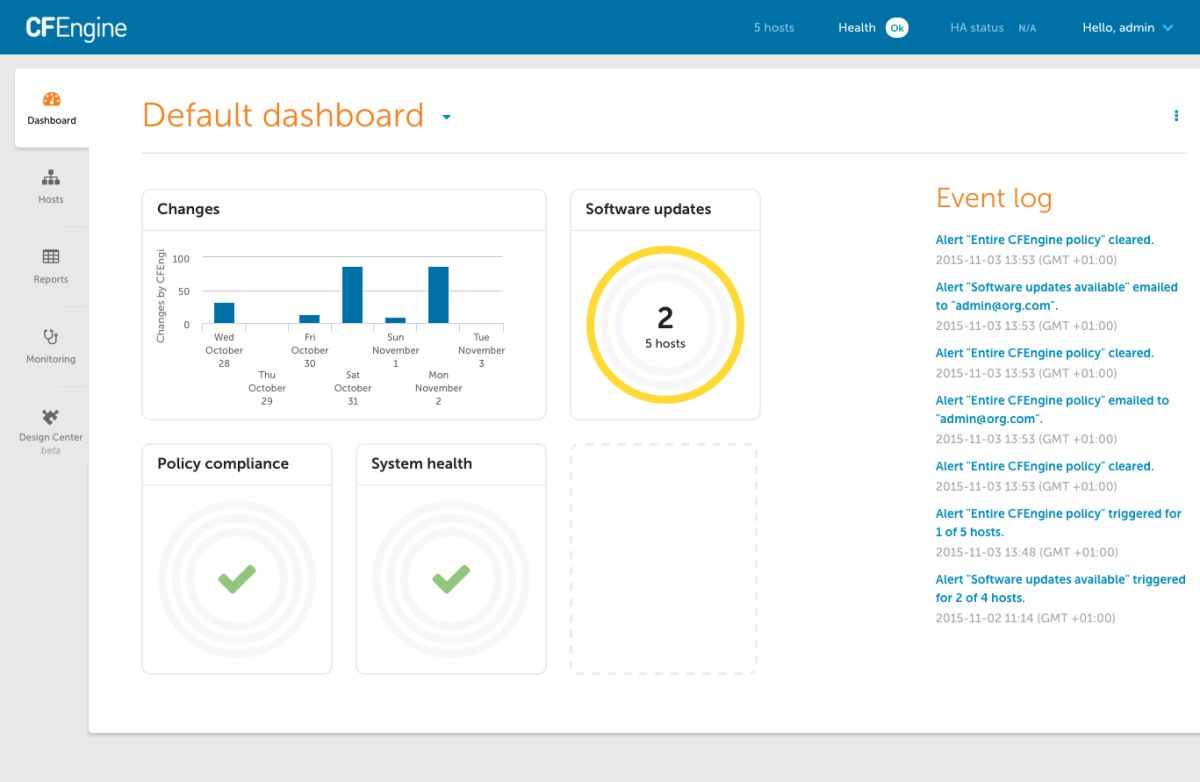The width and height of the screenshot is (1200, 782).
Task: Click the empty dashed widget placeholder
Action: [664, 559]
